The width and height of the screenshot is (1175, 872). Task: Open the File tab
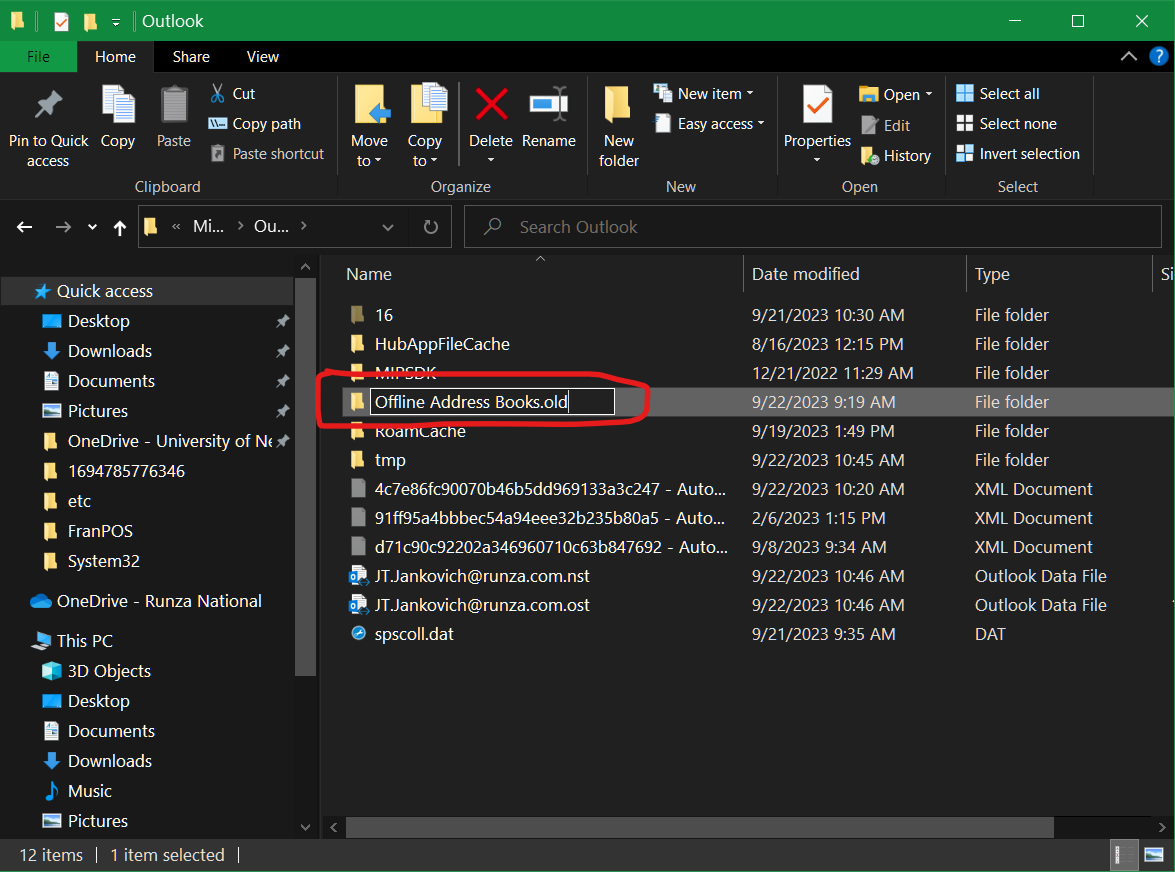(x=38, y=57)
